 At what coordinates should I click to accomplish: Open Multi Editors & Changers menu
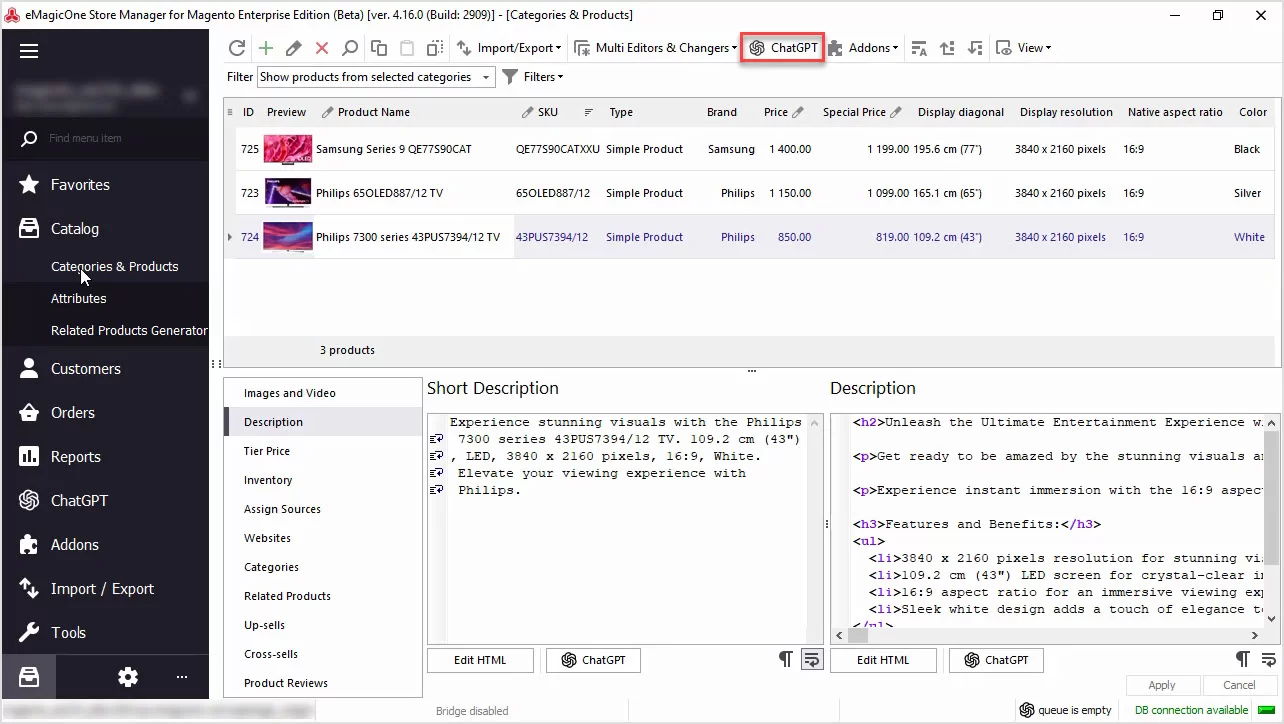pos(654,48)
